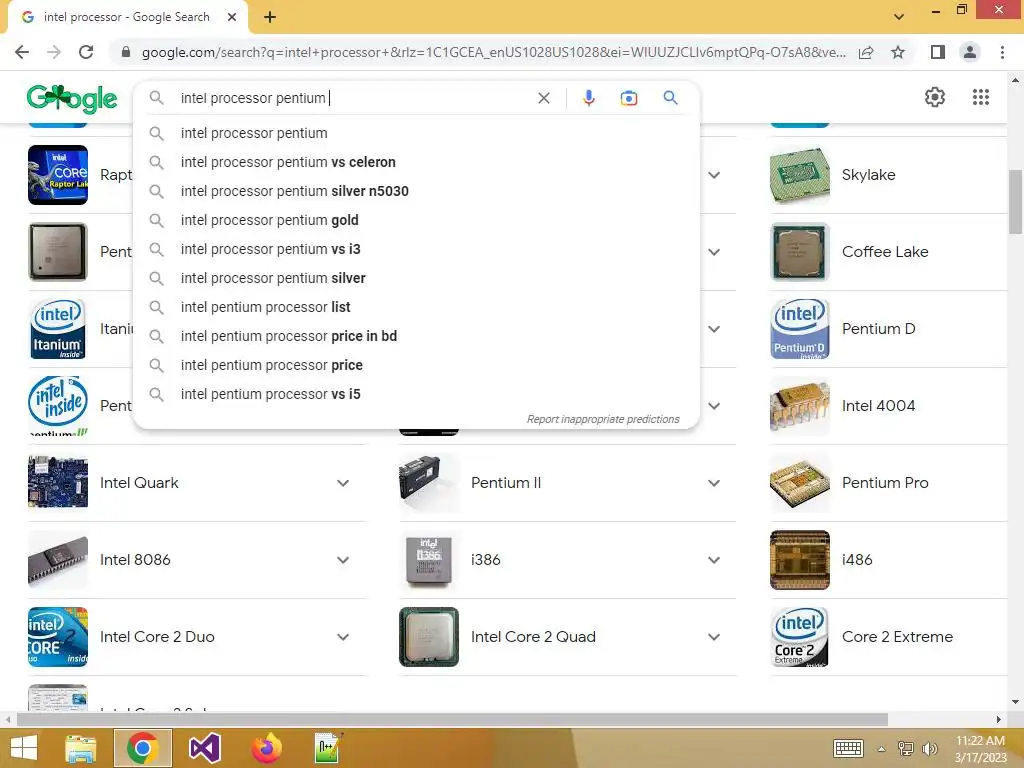Share this page from address bar

[x=866, y=52]
